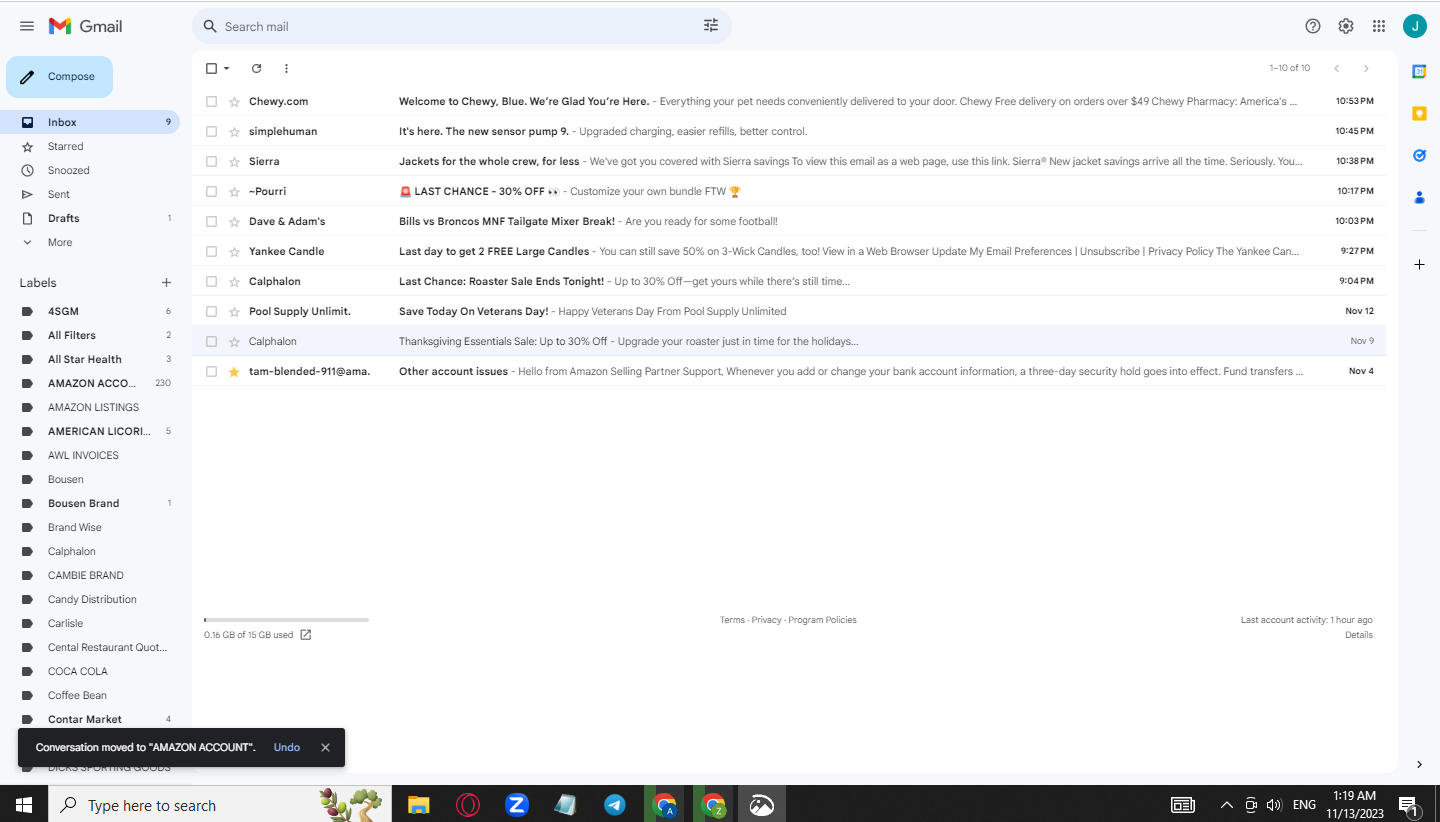Show the previous page of emails
This screenshot has height=822, width=1440.
coord(1336,68)
